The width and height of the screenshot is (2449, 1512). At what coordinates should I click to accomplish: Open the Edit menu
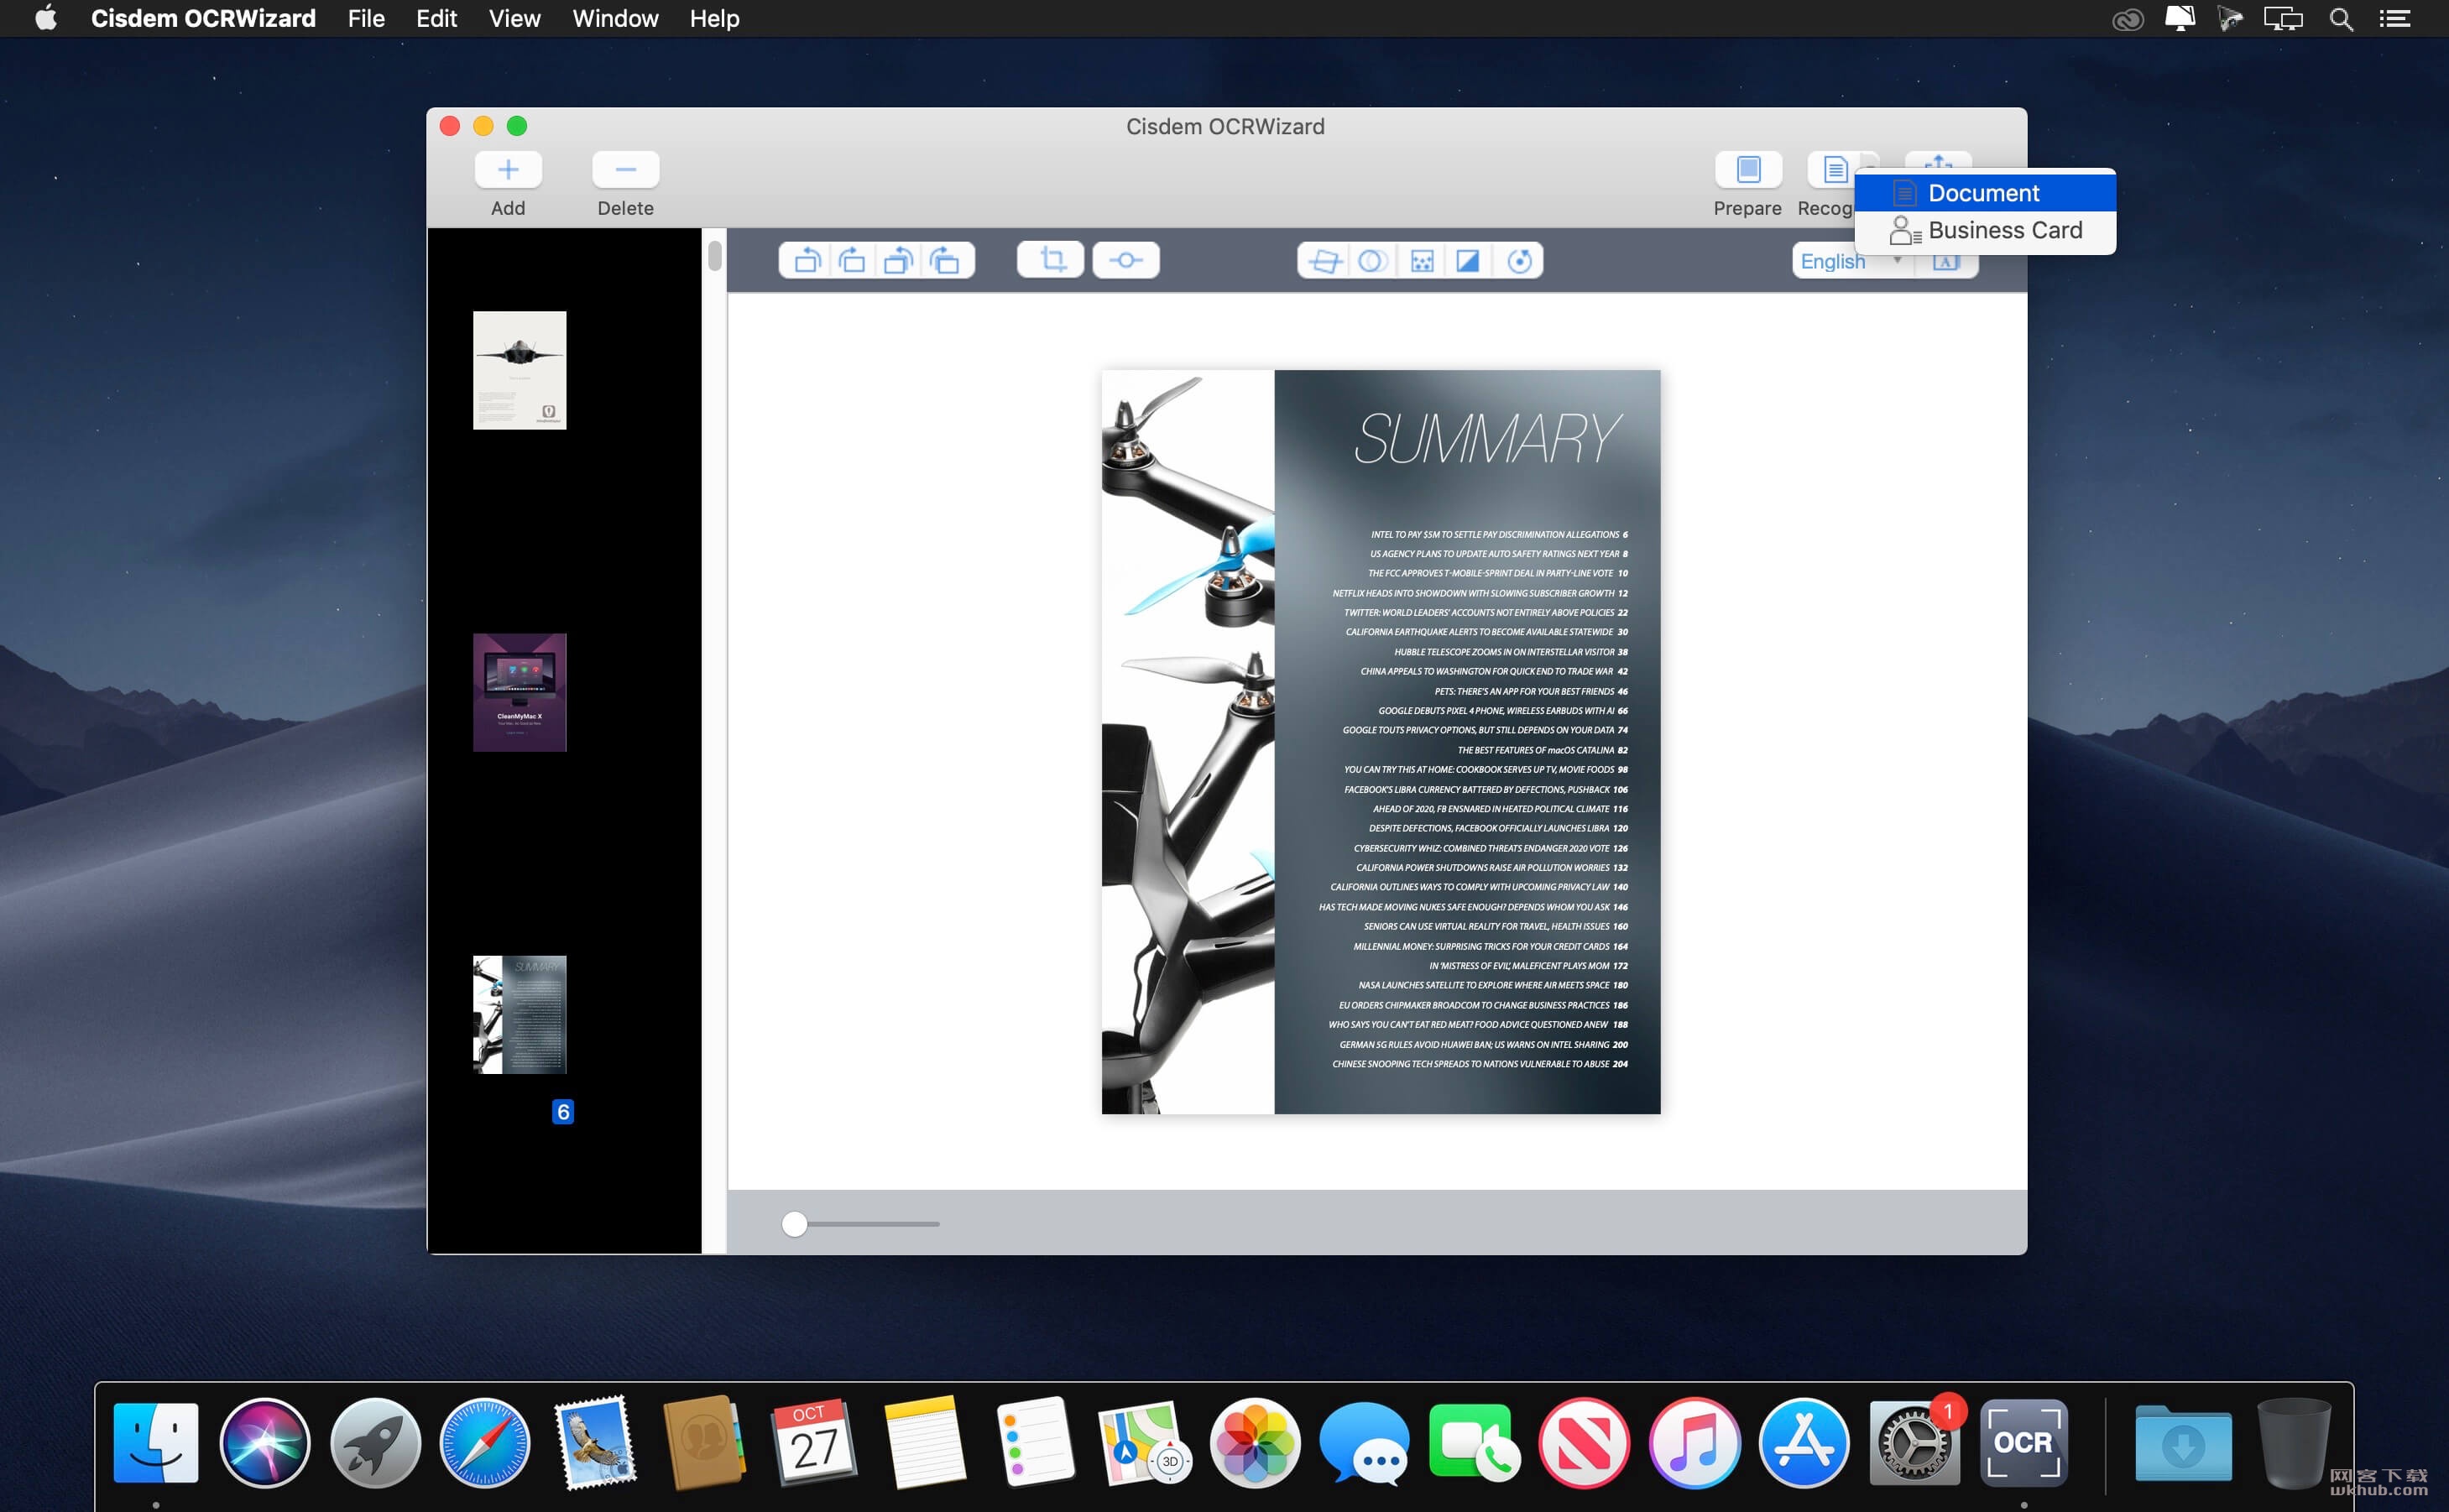[x=436, y=19]
